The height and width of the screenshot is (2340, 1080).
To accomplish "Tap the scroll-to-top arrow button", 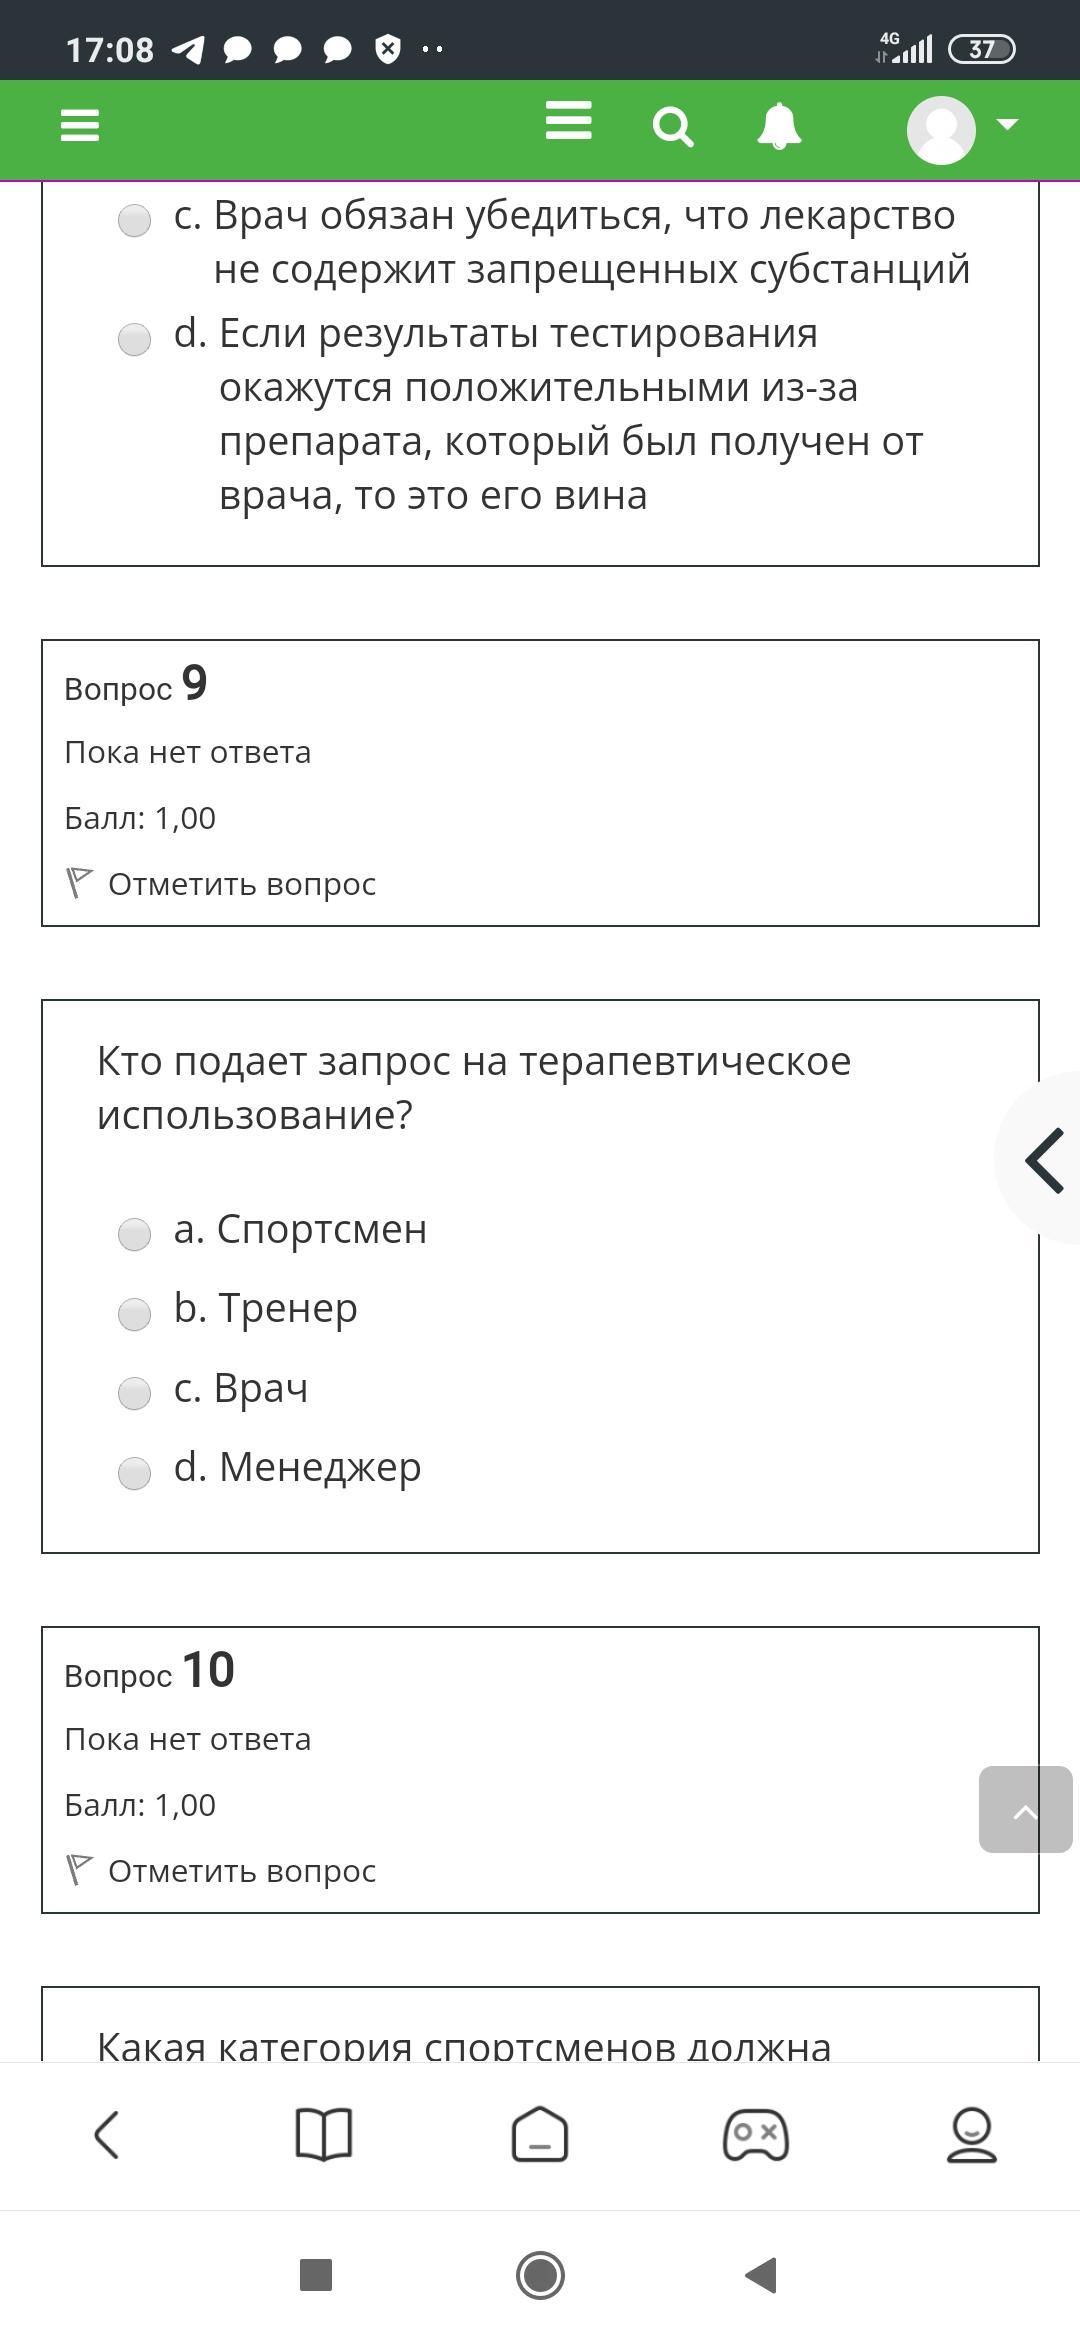I will (x=1025, y=1810).
